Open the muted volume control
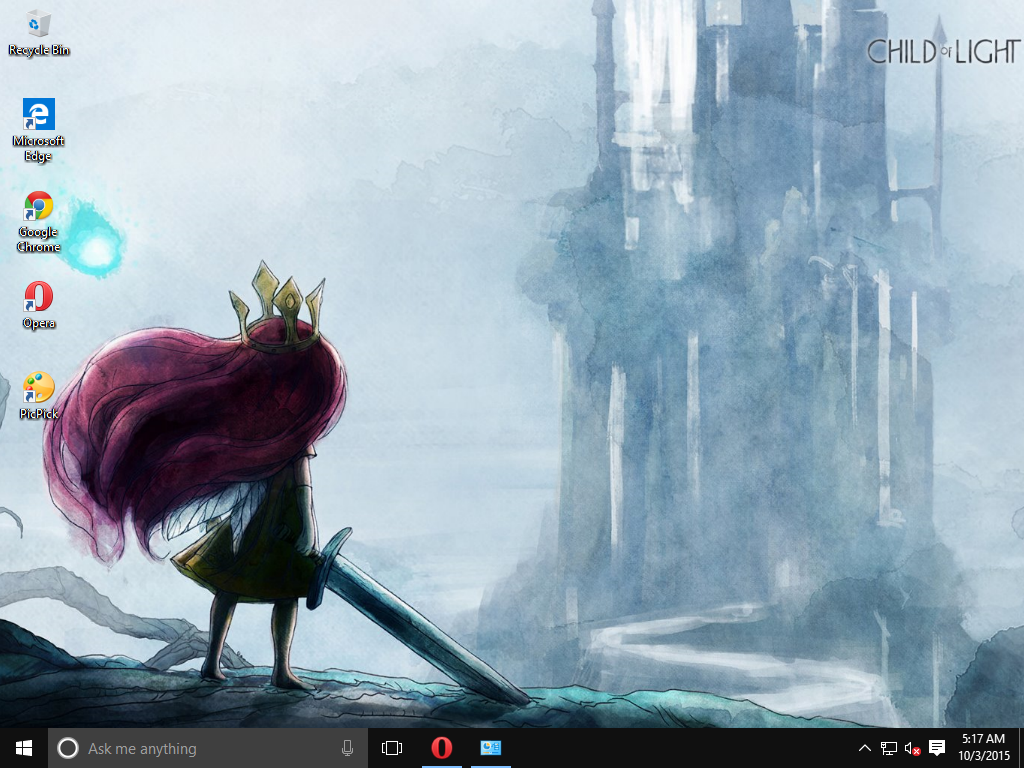 coord(912,748)
